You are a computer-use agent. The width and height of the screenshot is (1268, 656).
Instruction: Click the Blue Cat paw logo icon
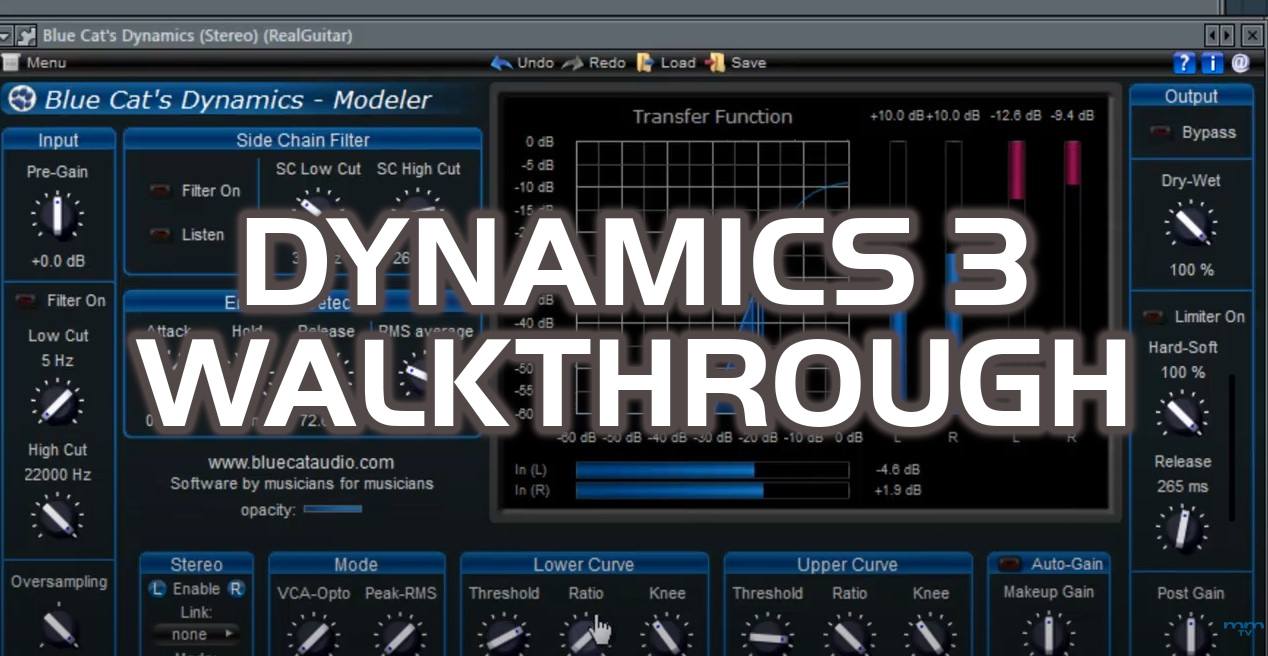click(23, 100)
